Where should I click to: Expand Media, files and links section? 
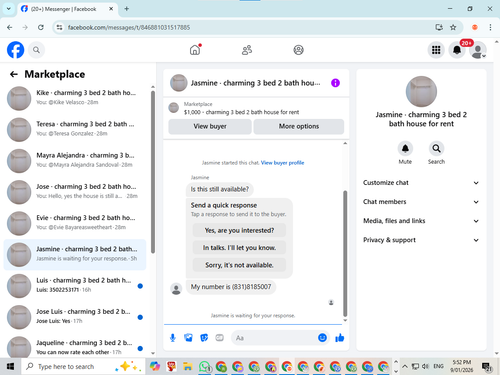[421, 221]
